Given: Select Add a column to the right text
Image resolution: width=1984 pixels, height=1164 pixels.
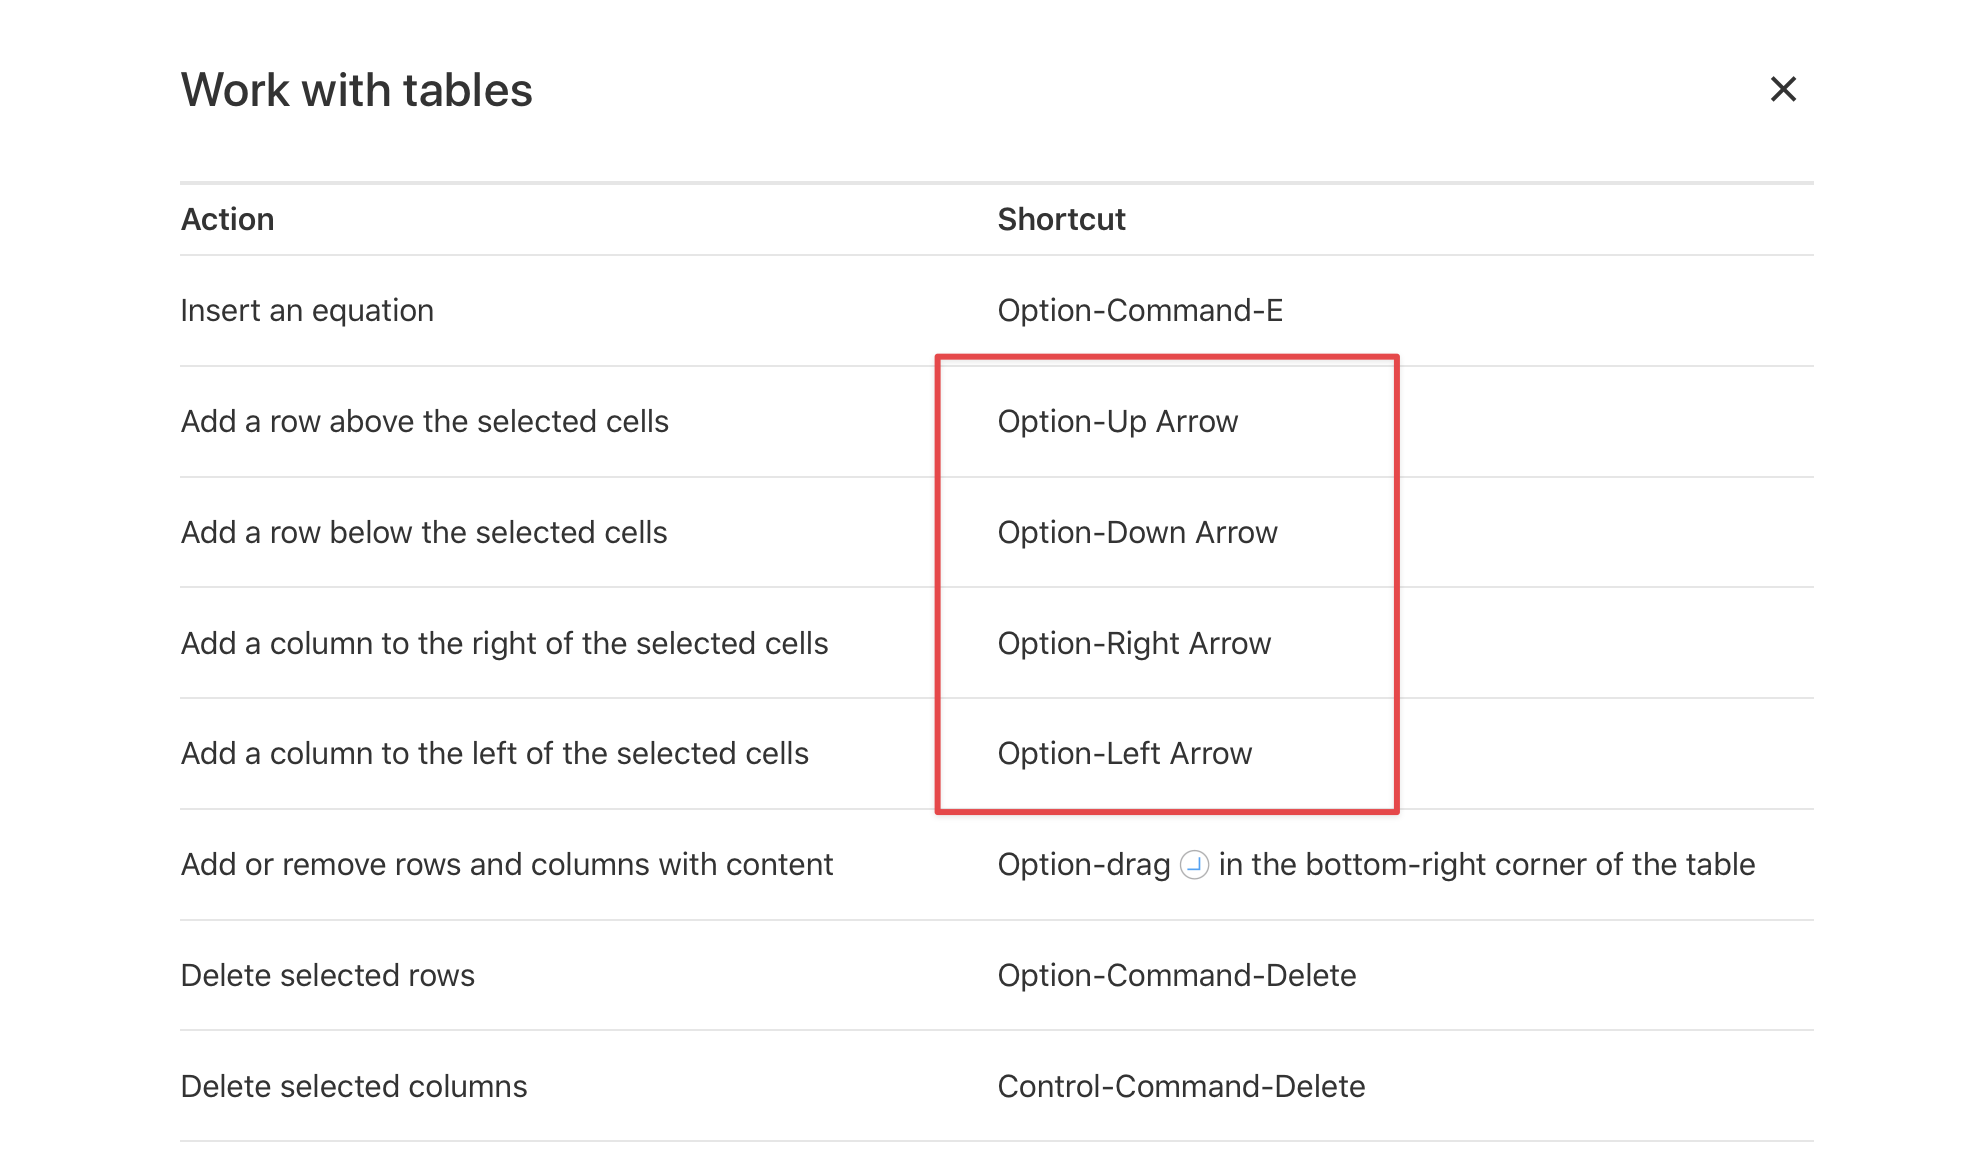Looking at the screenshot, I should click(504, 644).
